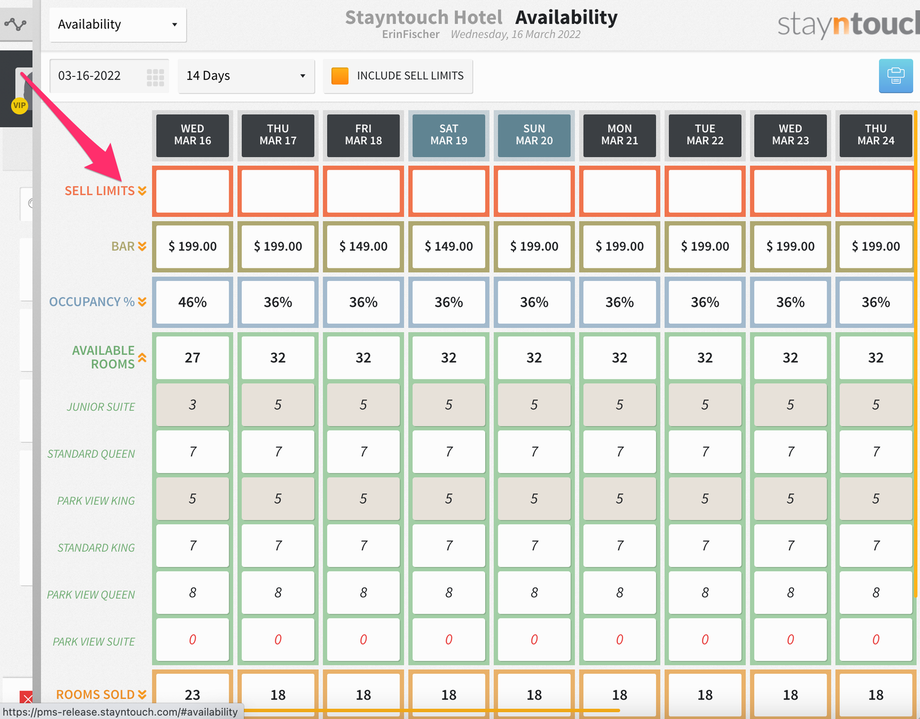The image size is (920, 719).
Task: Click the Standard King row label
Action: click(96, 548)
